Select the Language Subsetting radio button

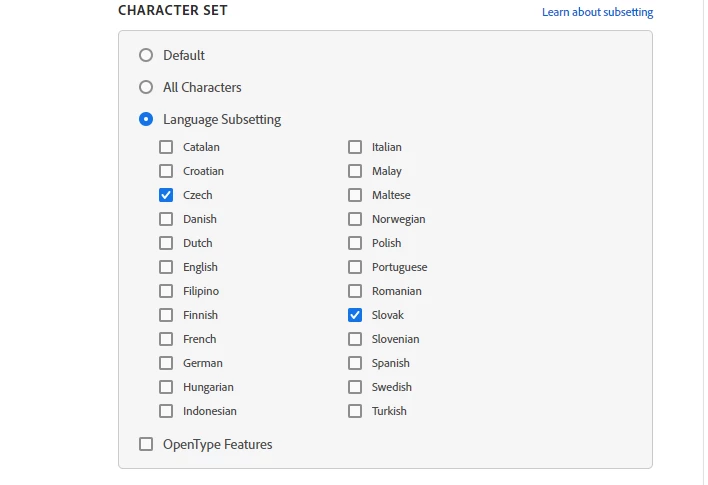coord(146,119)
